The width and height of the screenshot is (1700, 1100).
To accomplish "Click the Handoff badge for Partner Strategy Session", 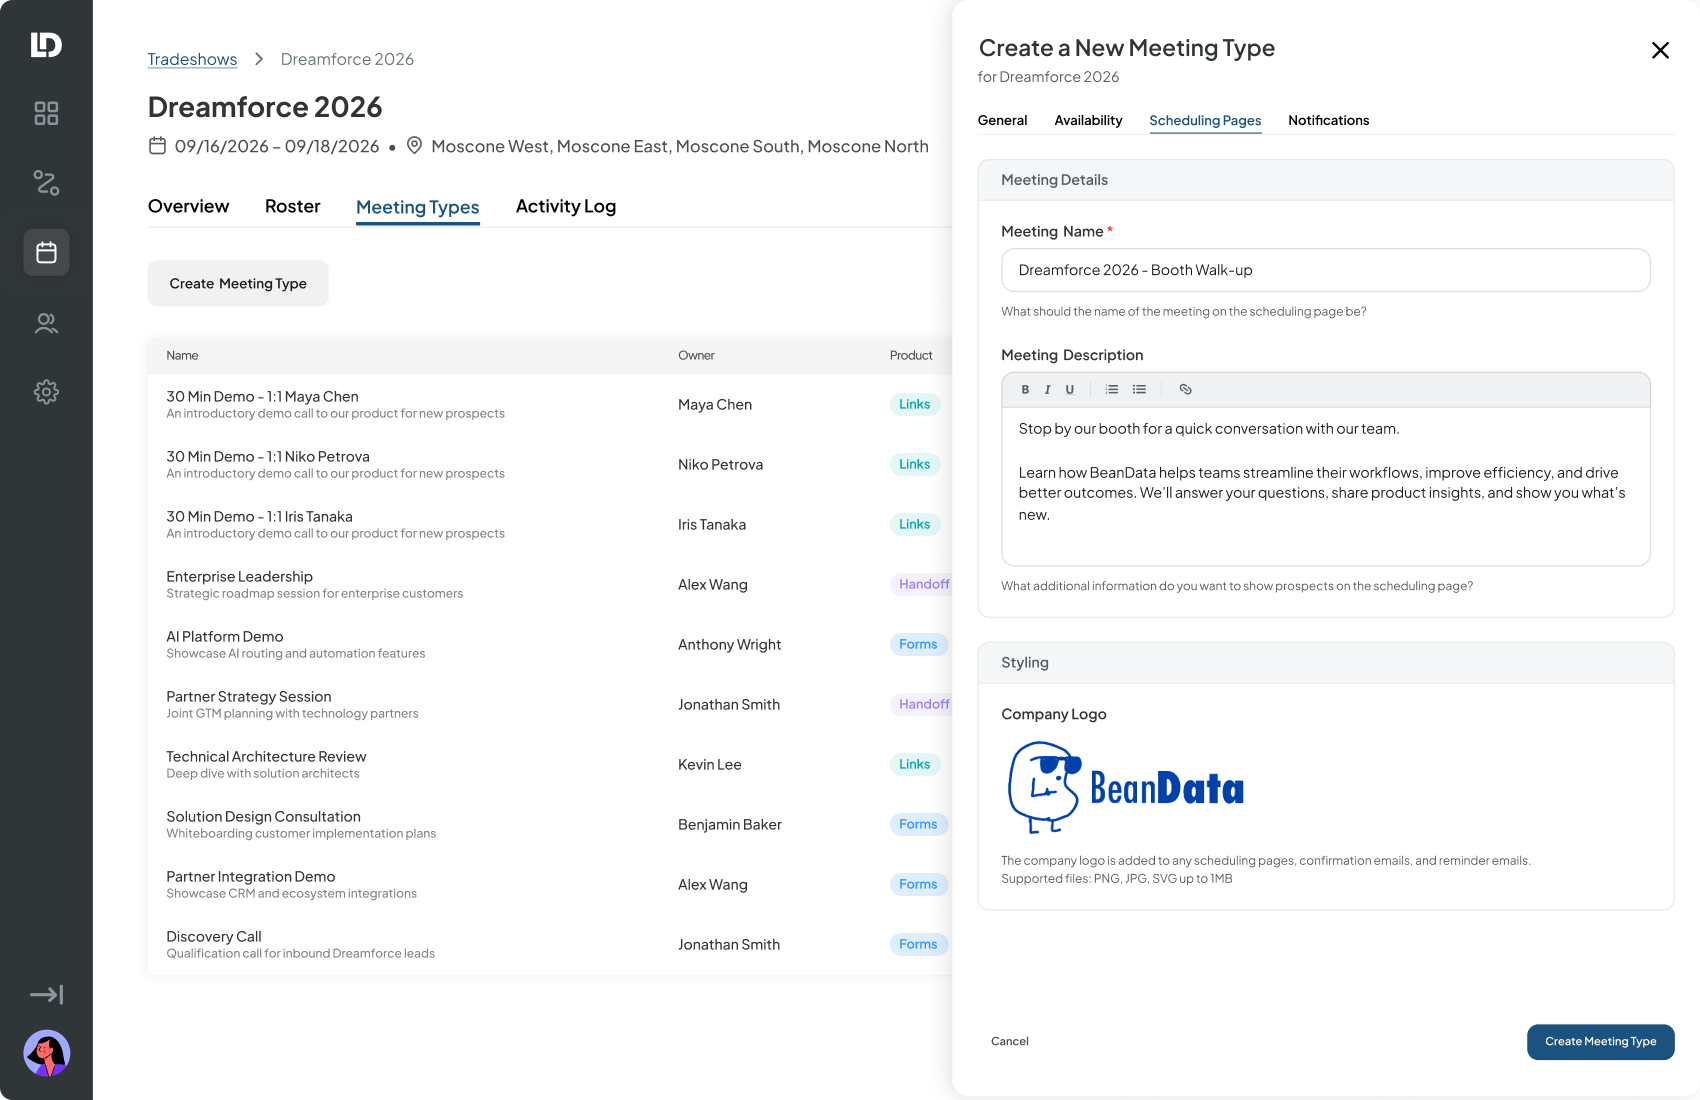I will point(921,704).
